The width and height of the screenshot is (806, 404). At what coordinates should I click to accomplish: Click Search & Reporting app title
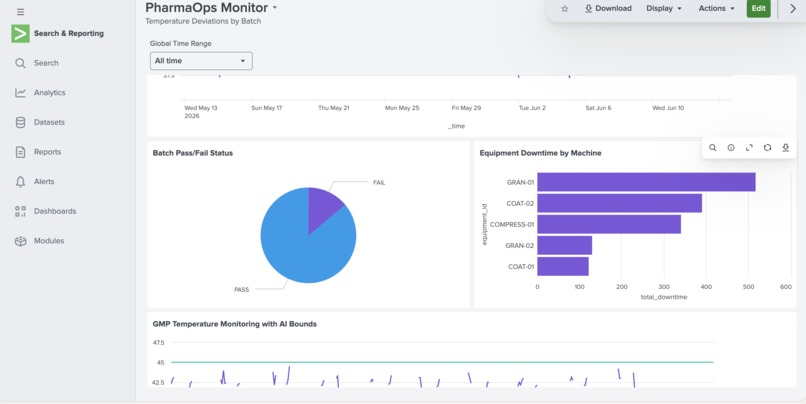69,33
